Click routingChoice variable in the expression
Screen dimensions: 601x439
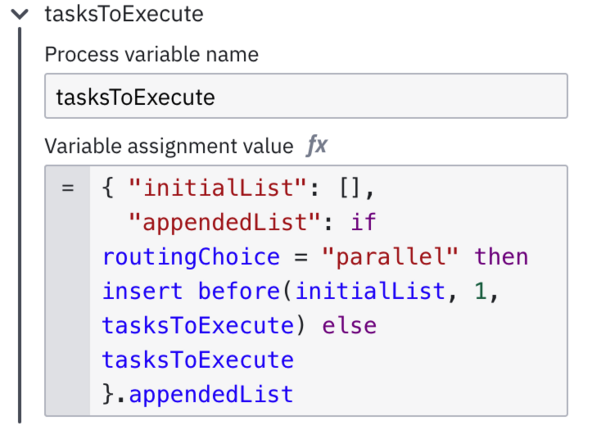(191, 256)
